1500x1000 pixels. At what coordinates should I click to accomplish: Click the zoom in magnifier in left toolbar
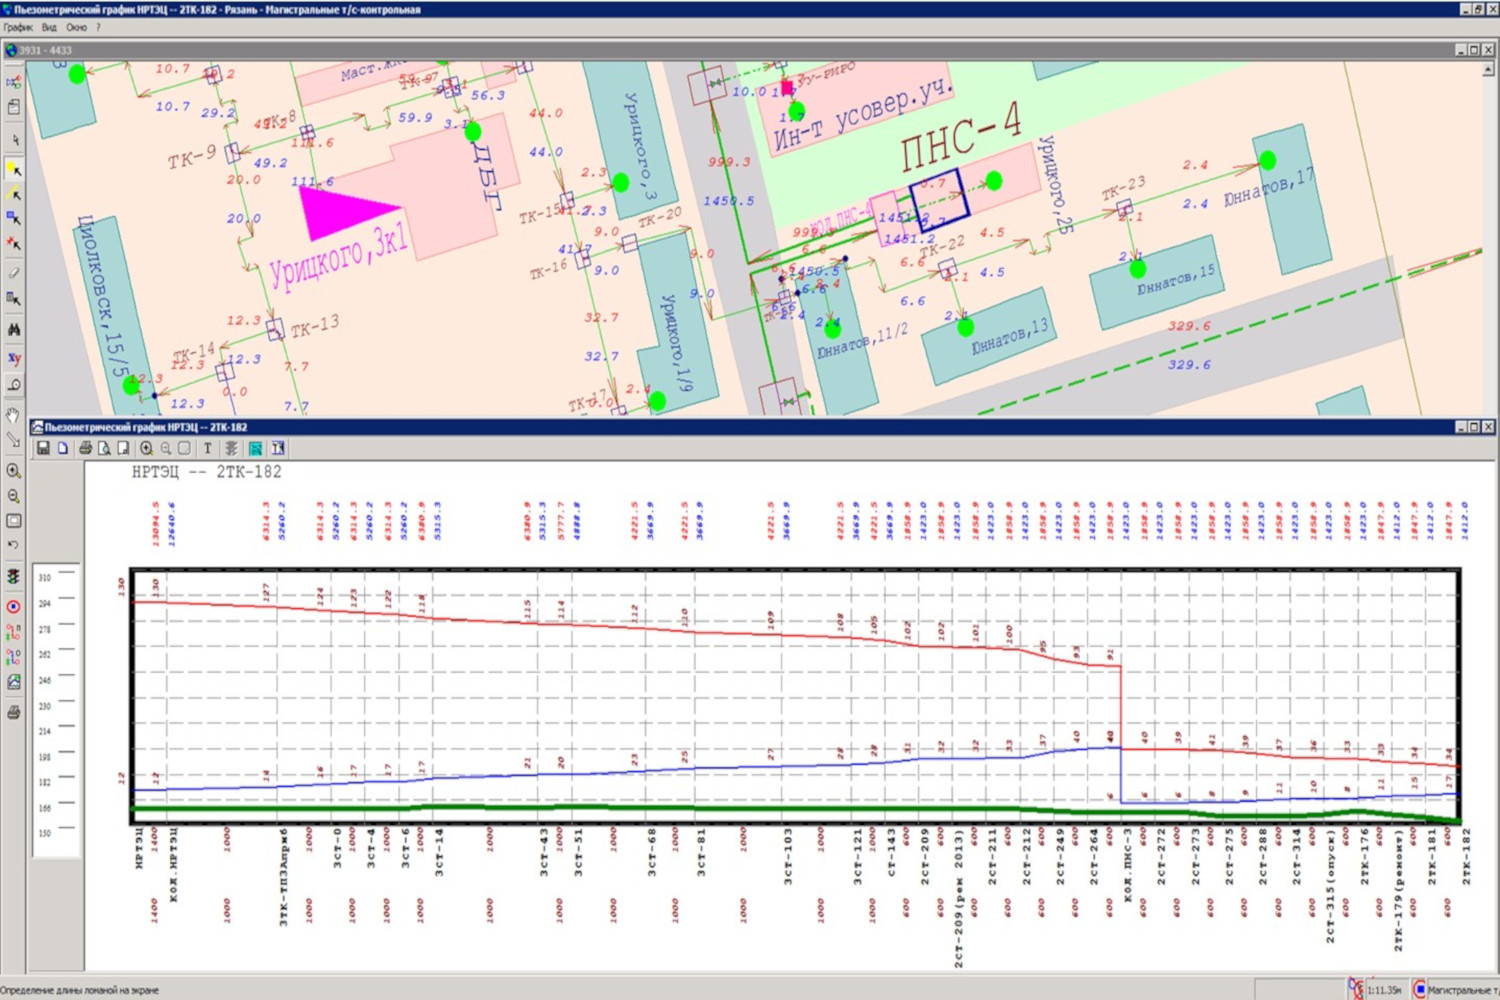pos(14,470)
